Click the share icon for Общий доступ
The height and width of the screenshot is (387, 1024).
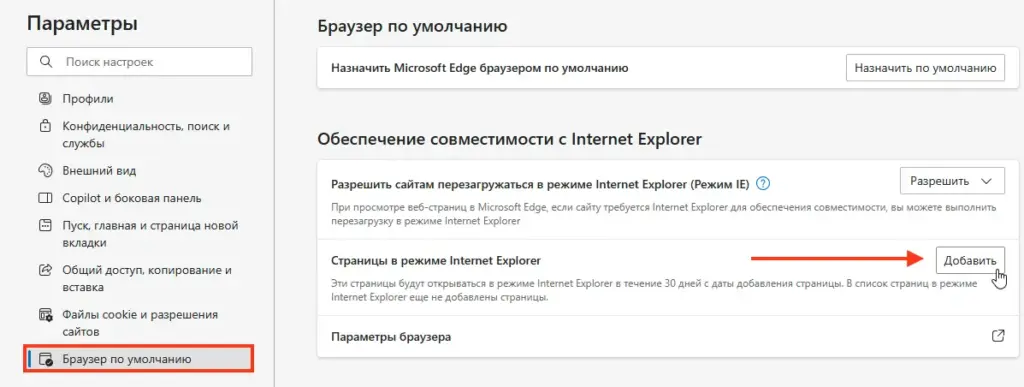click(x=45, y=270)
